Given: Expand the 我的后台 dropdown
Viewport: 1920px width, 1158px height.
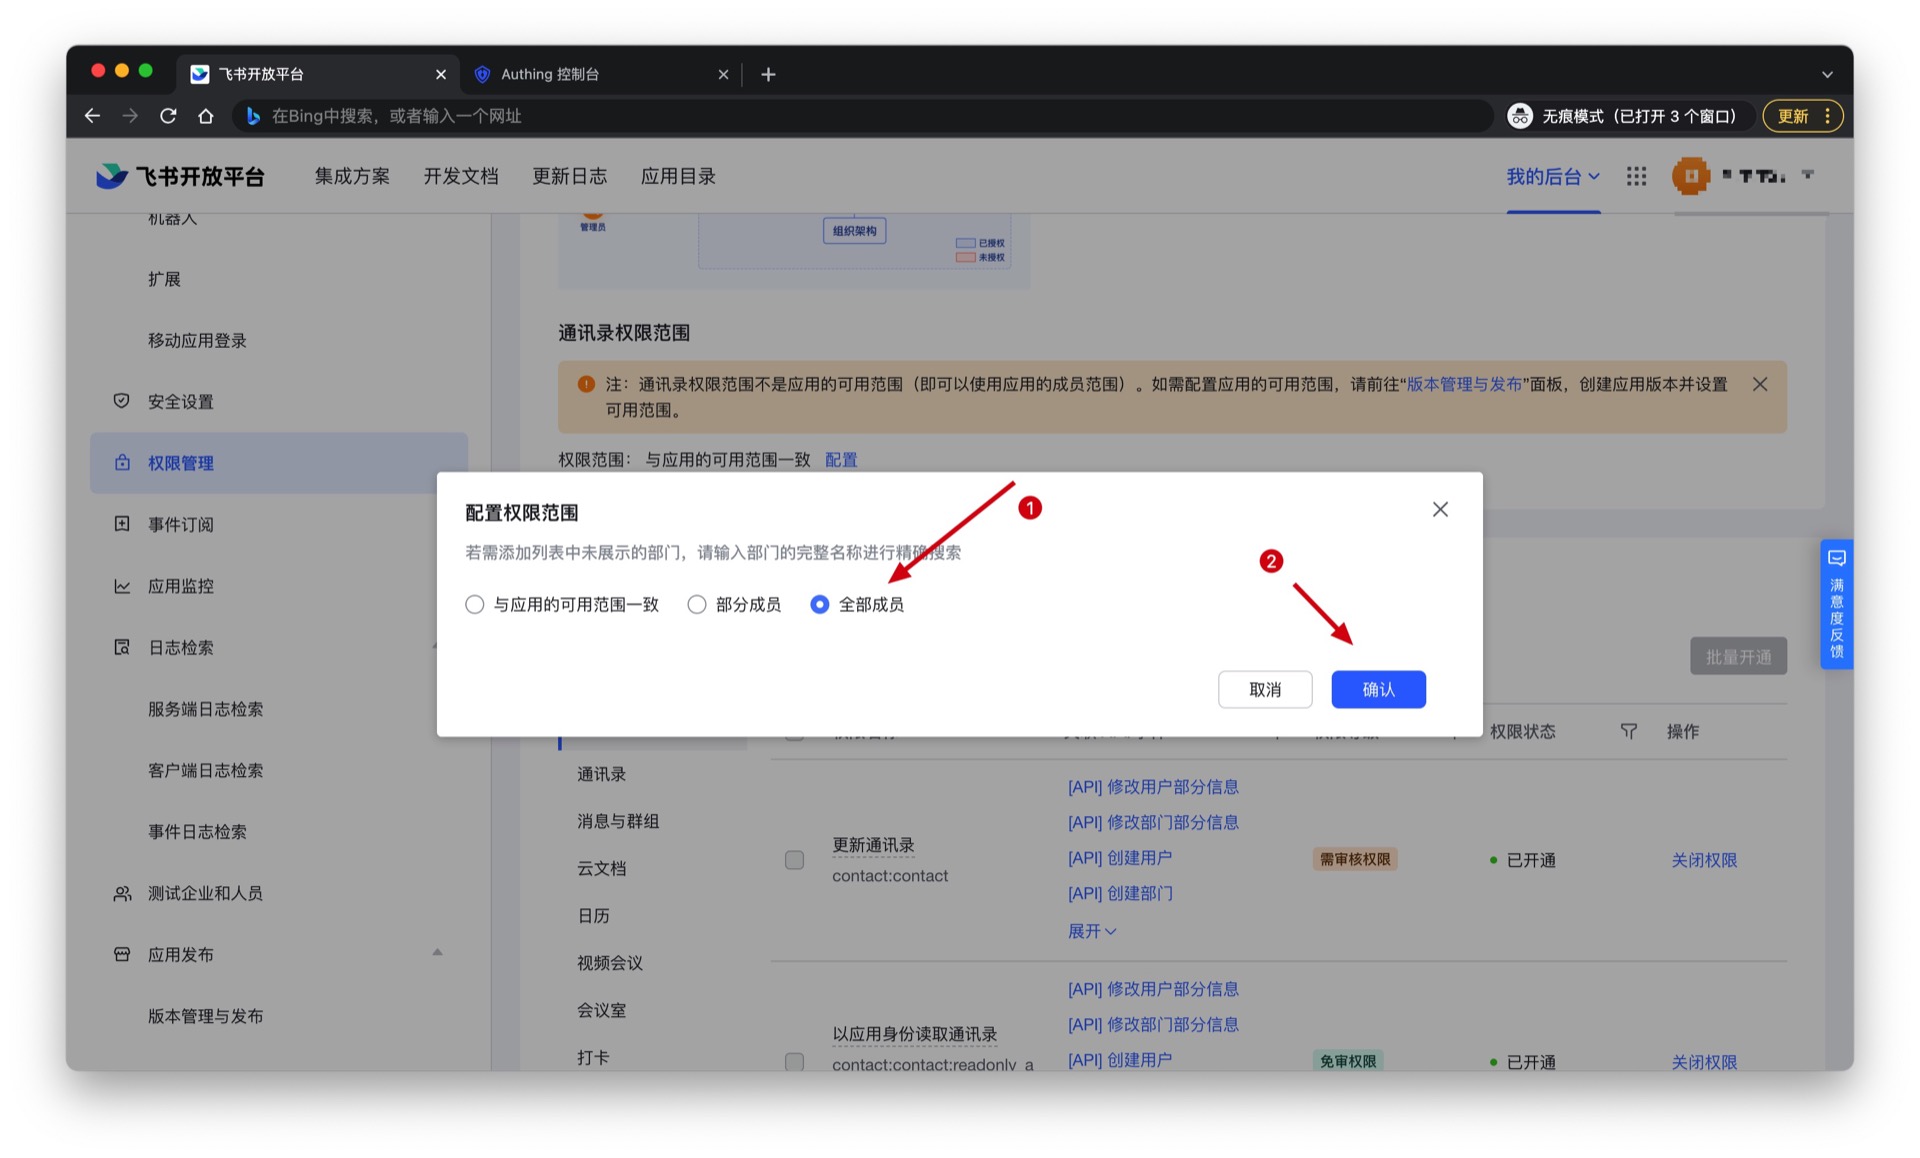Looking at the screenshot, I should tap(1552, 176).
